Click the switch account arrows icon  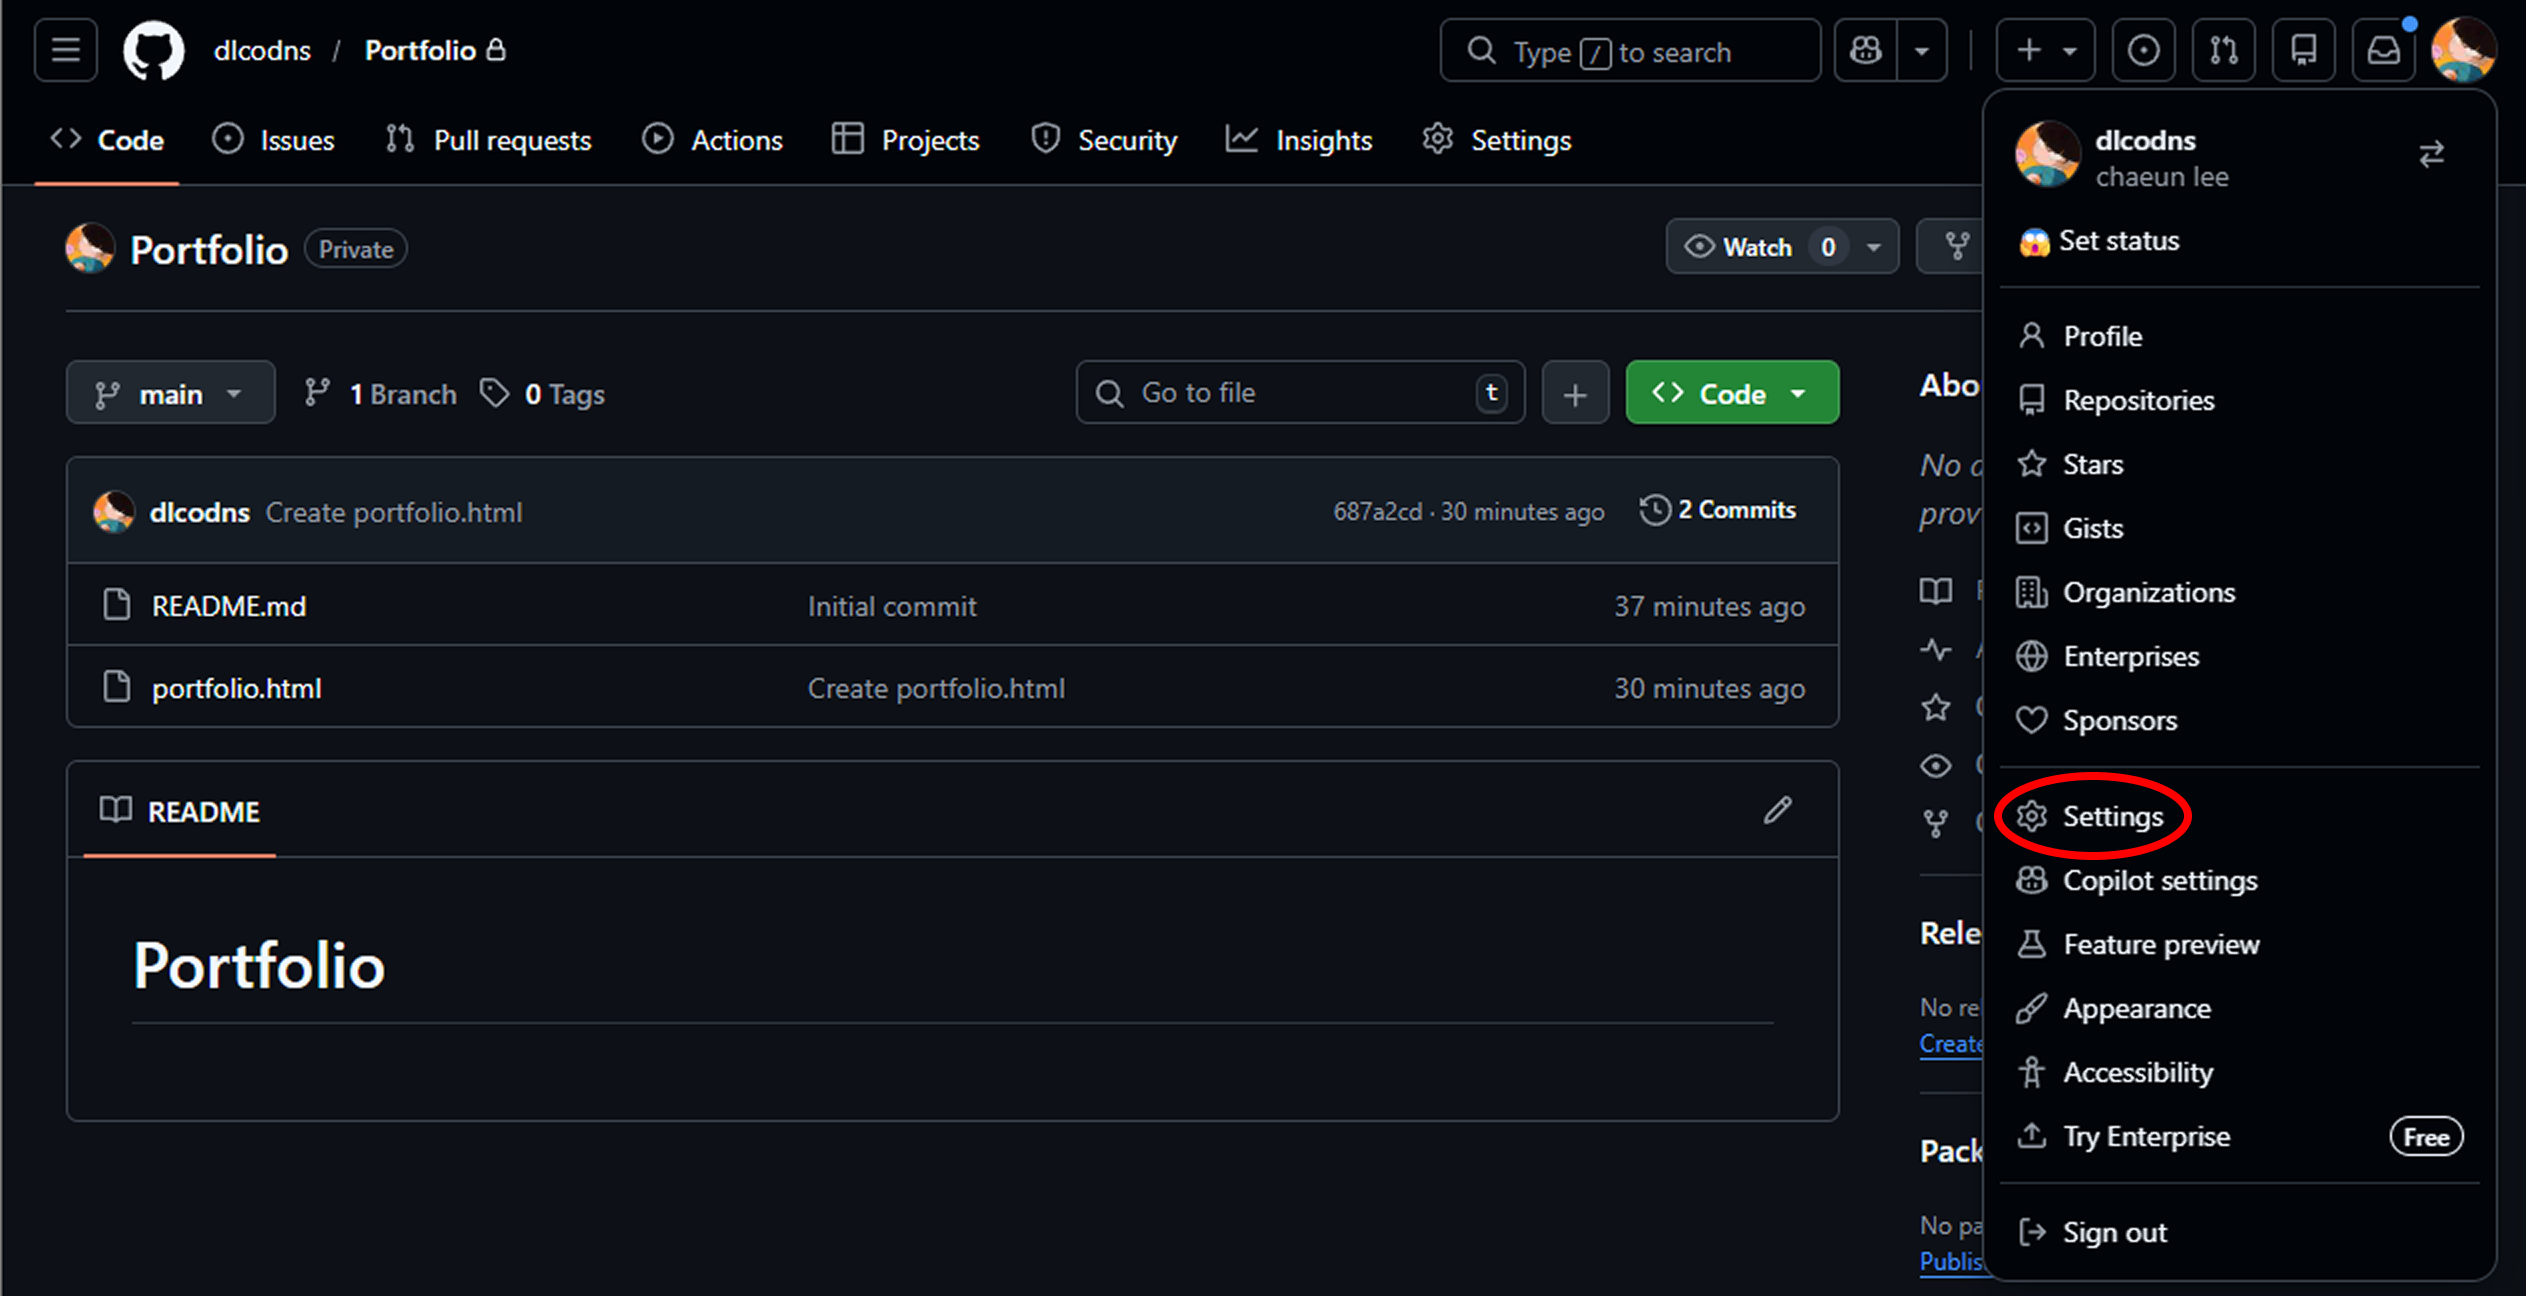coord(2431,155)
